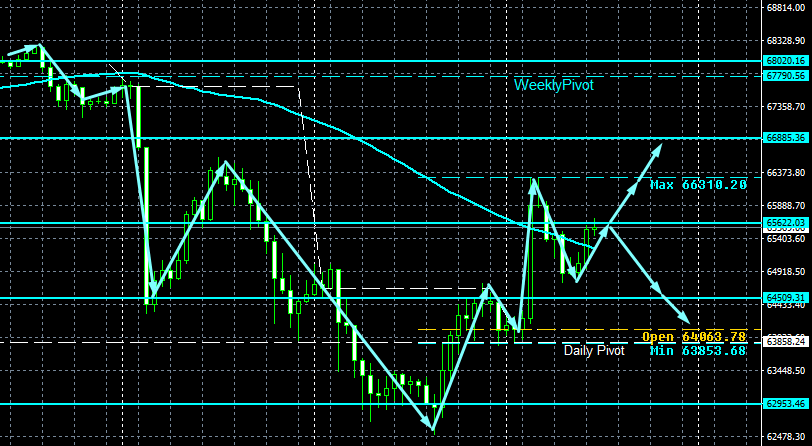Click the 64509.31 price tag on axis
The image size is (812, 446).
pyautogui.click(x=785, y=298)
